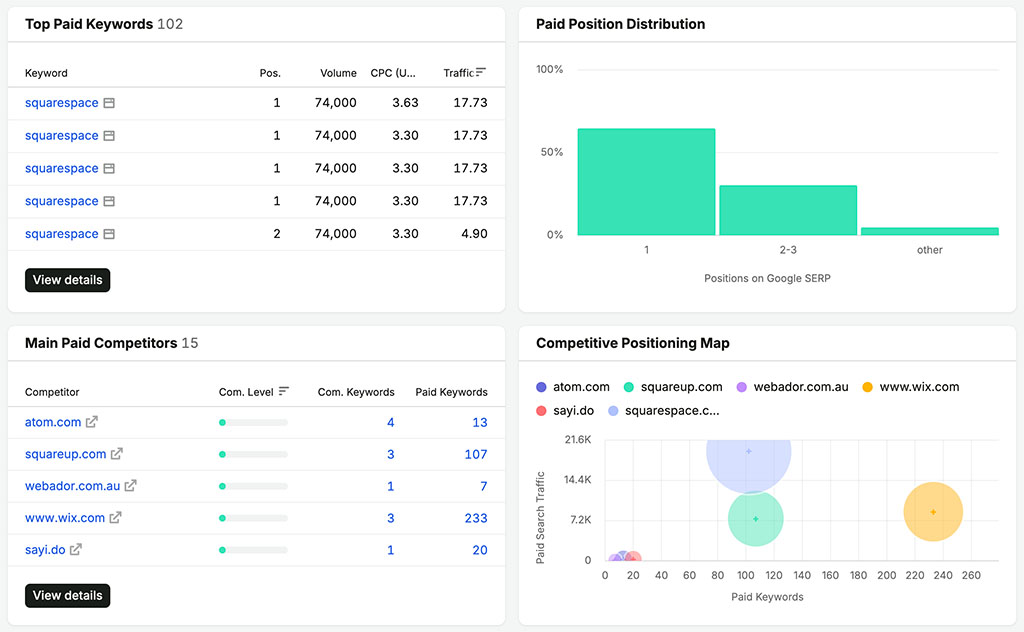The image size is (1024, 632).
Task: Select the 'other' positions bar in chart
Action: [x=930, y=231]
